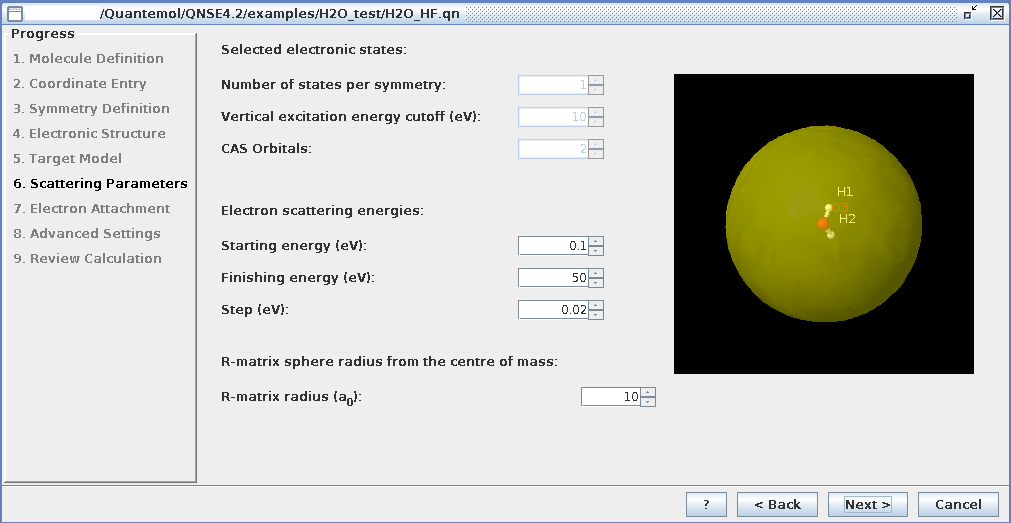Decrease R-matrix radius with down arrow

point(648,402)
